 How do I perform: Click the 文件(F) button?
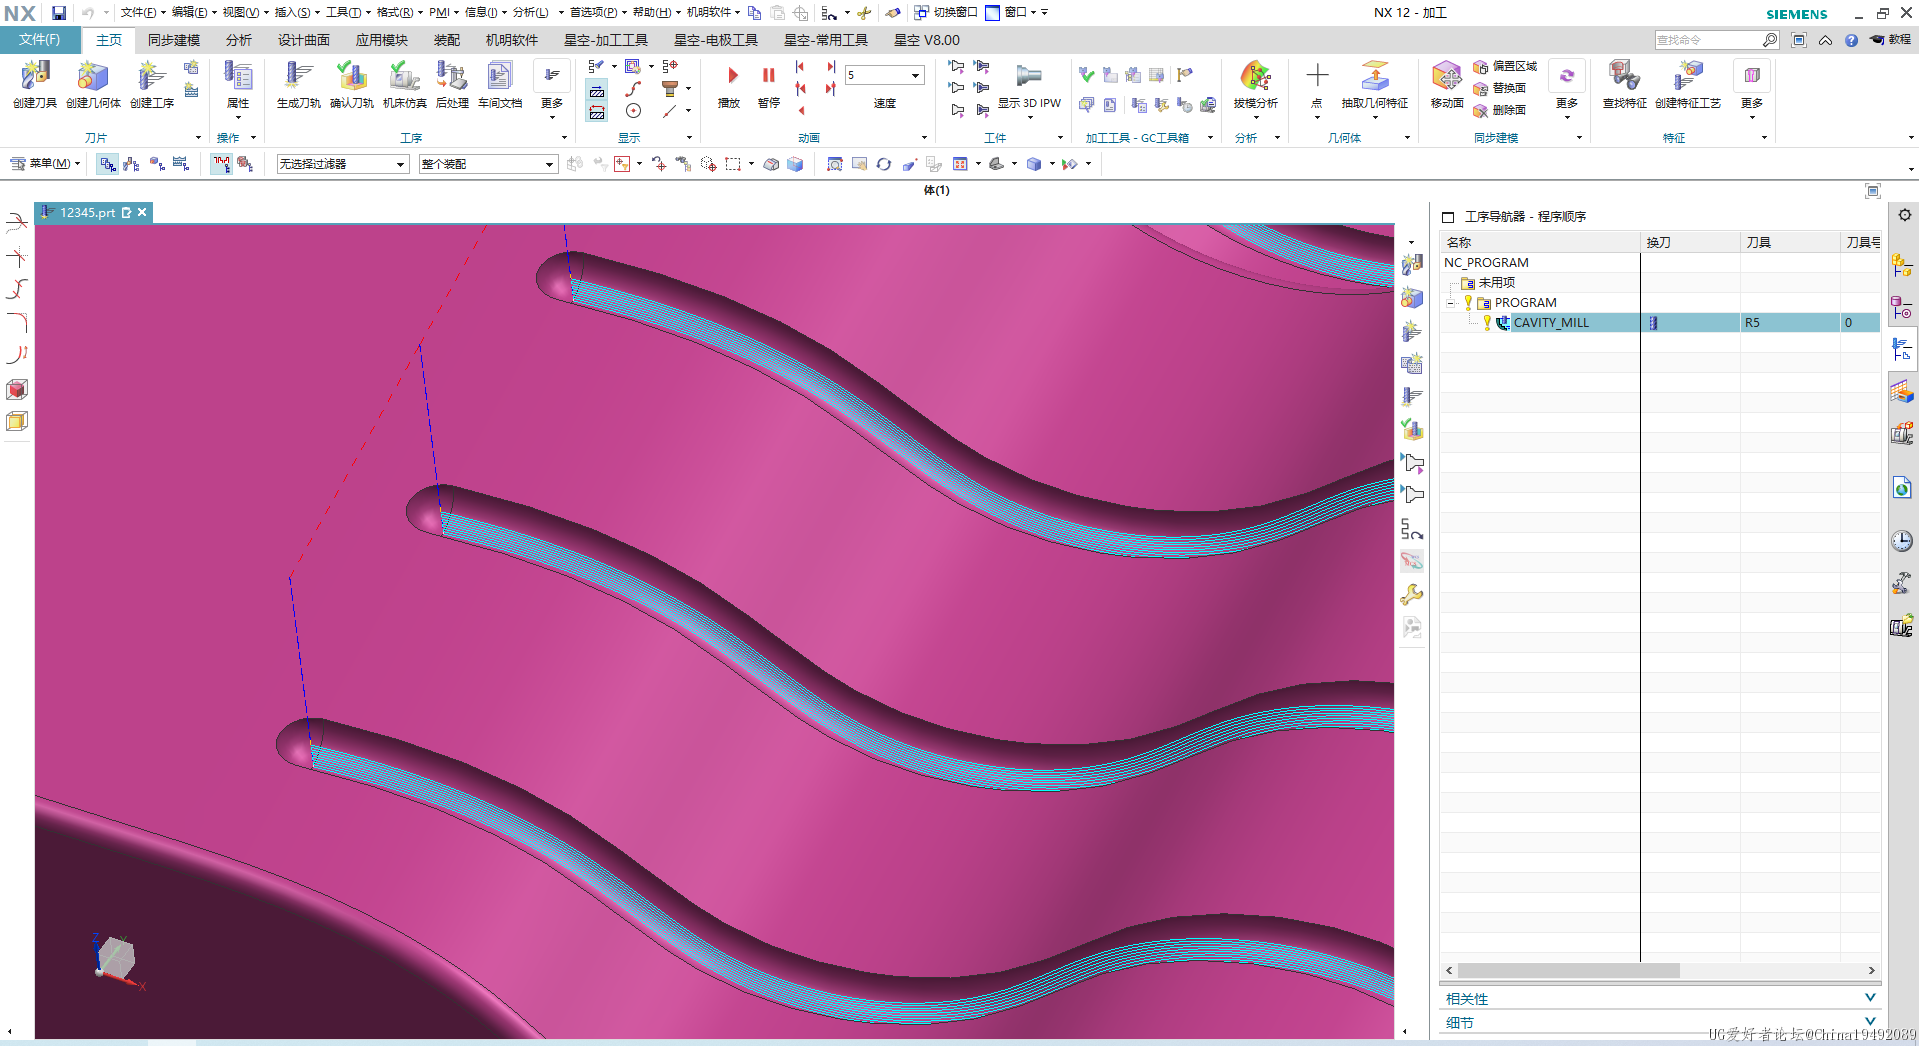pos(40,40)
